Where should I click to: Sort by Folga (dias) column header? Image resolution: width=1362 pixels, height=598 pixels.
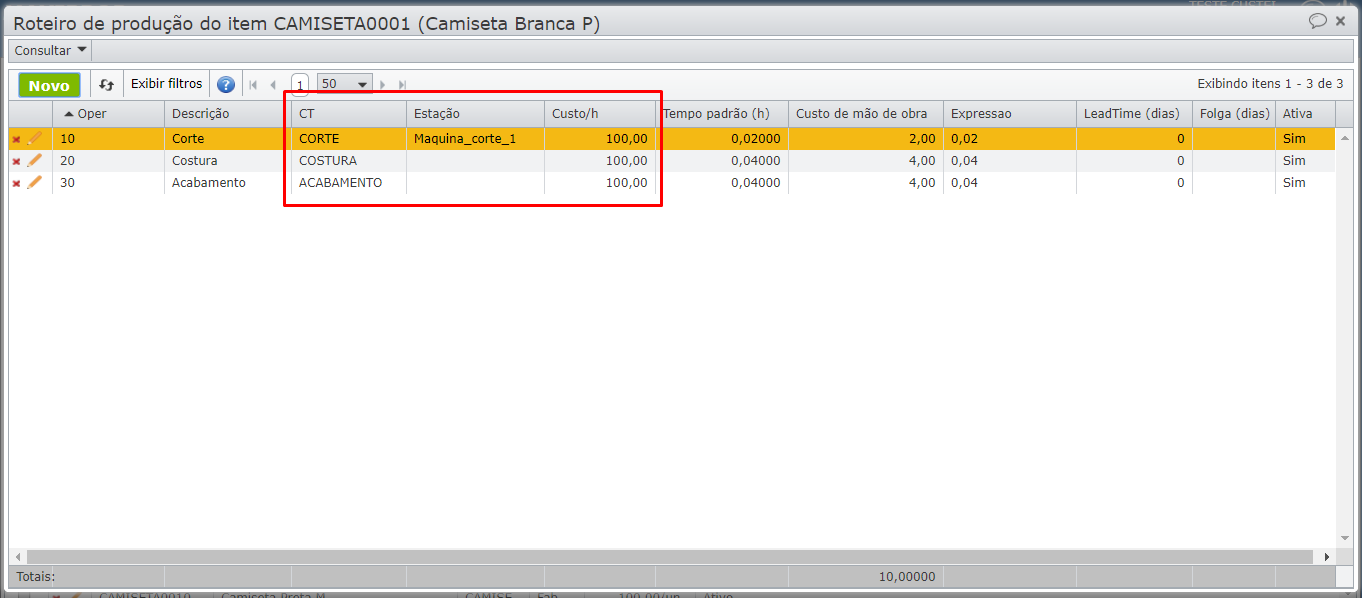pos(1234,113)
